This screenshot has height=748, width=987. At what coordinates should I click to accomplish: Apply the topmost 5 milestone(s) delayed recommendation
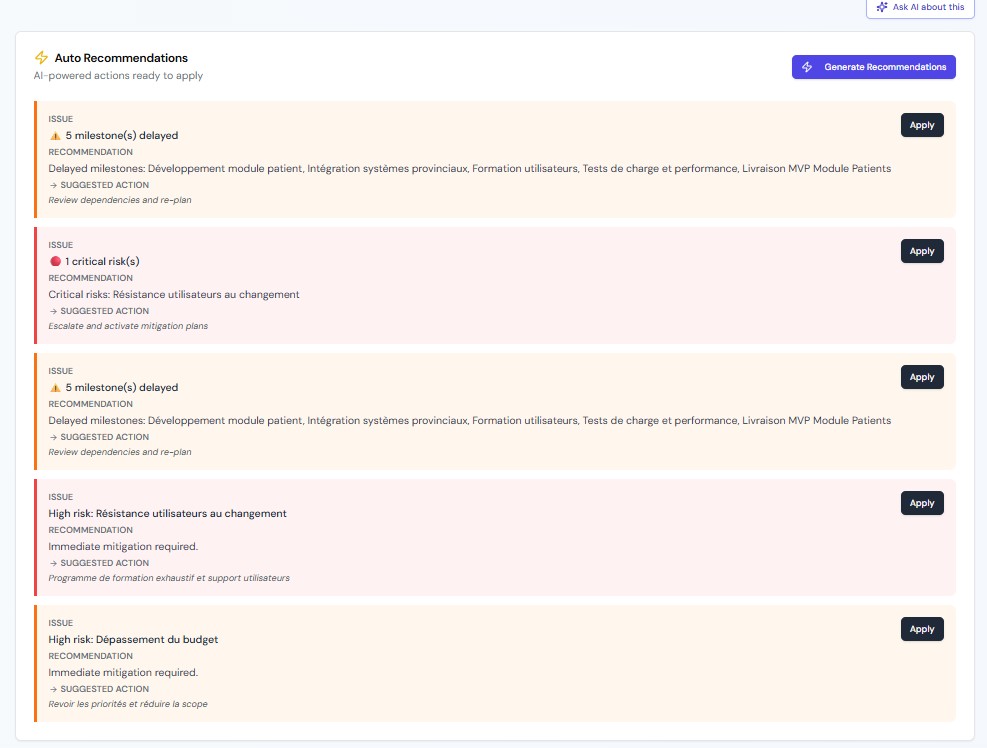point(922,125)
